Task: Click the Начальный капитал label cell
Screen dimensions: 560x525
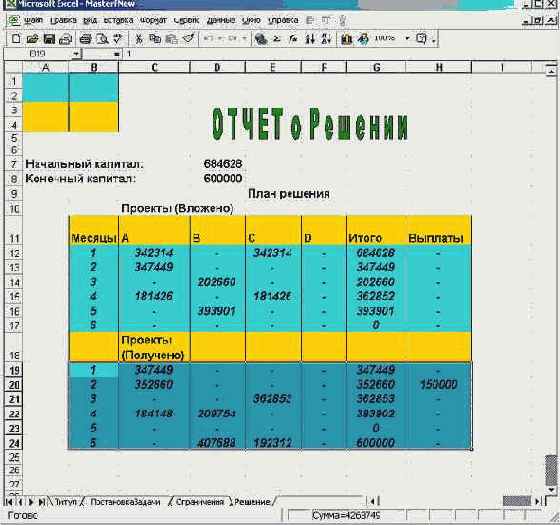Action: (x=84, y=164)
